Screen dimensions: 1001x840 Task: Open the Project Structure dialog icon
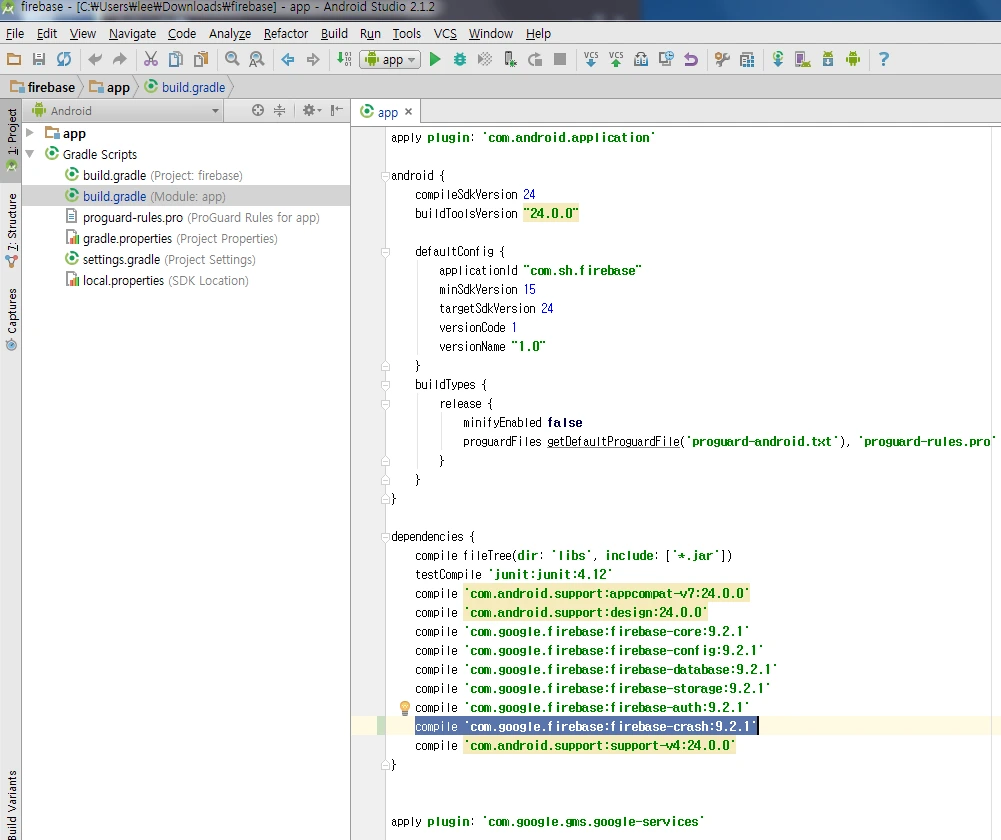(746, 60)
